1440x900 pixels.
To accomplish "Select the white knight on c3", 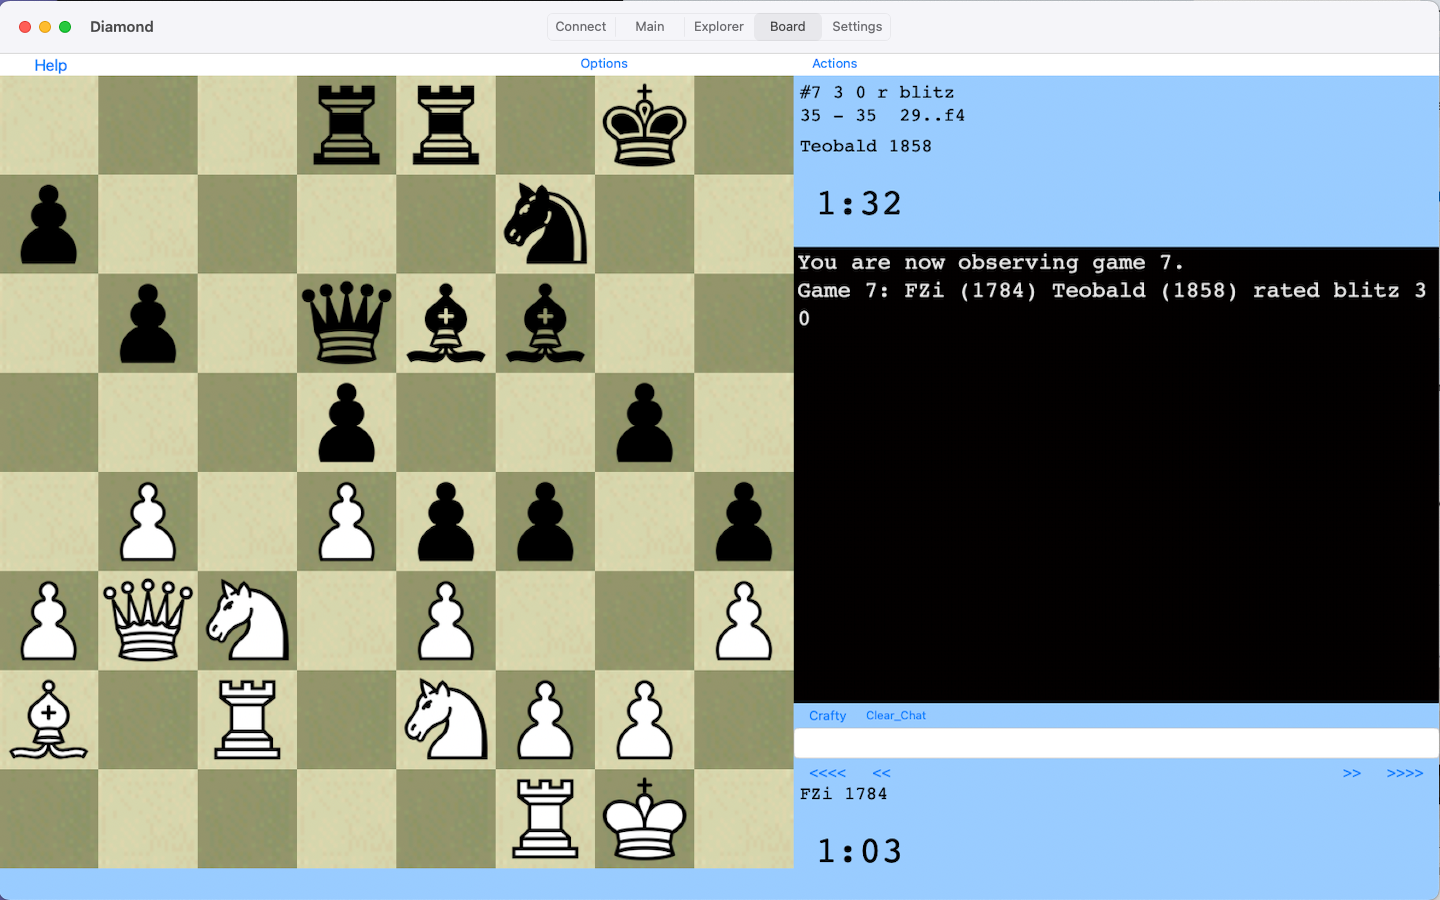I will coord(248,620).
